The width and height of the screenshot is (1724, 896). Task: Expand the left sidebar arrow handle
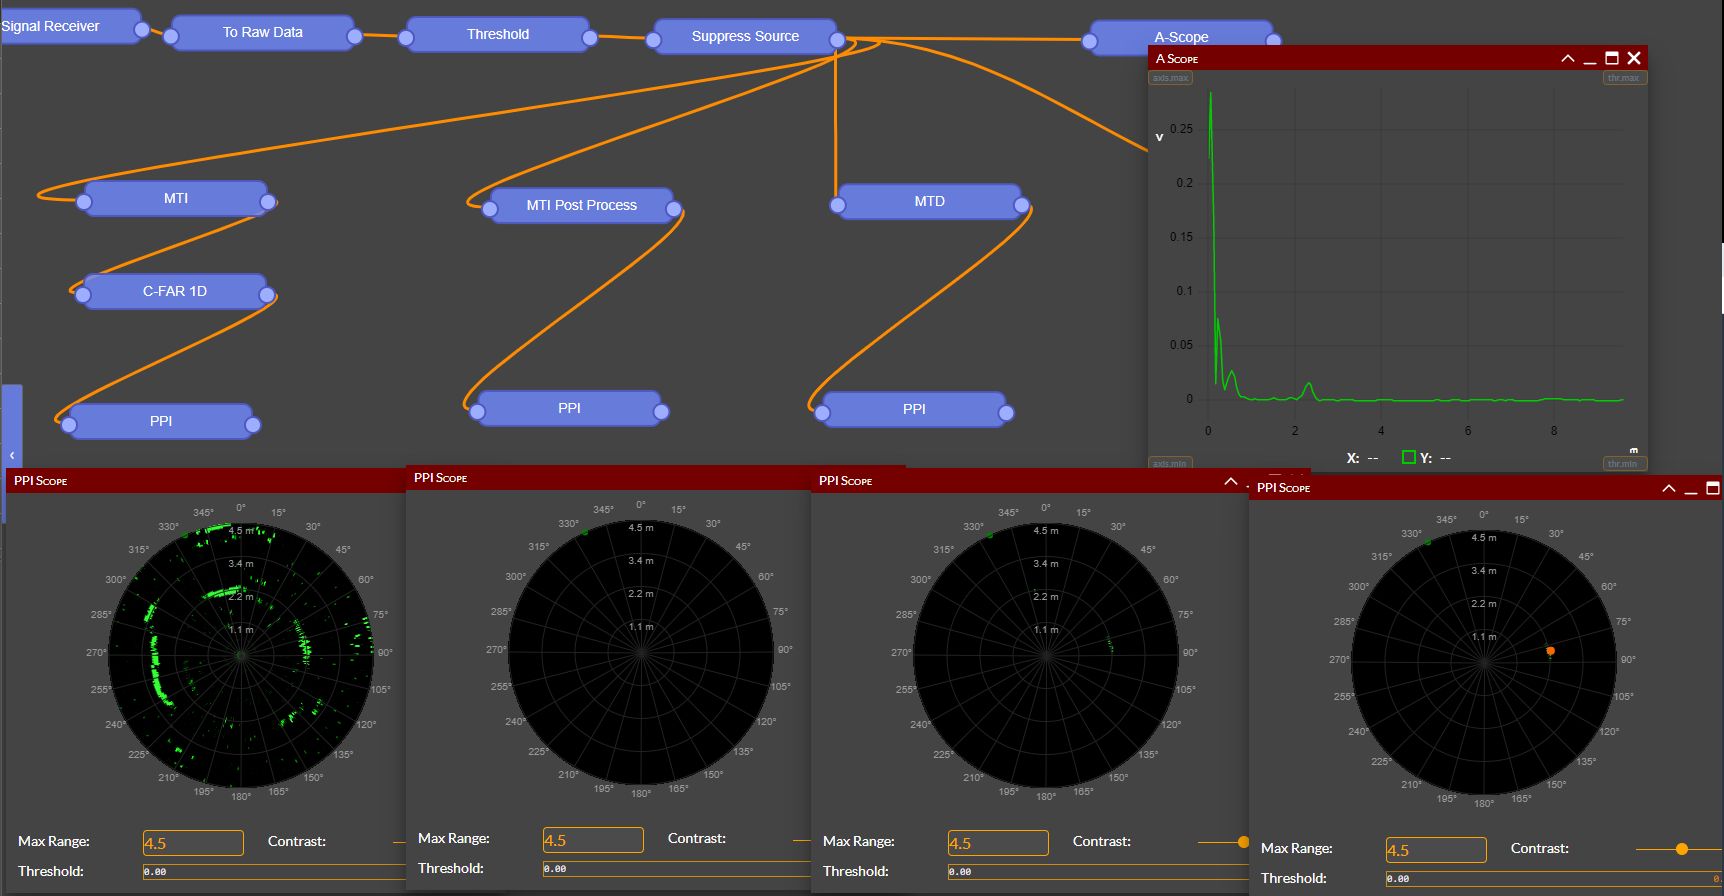click(12, 455)
